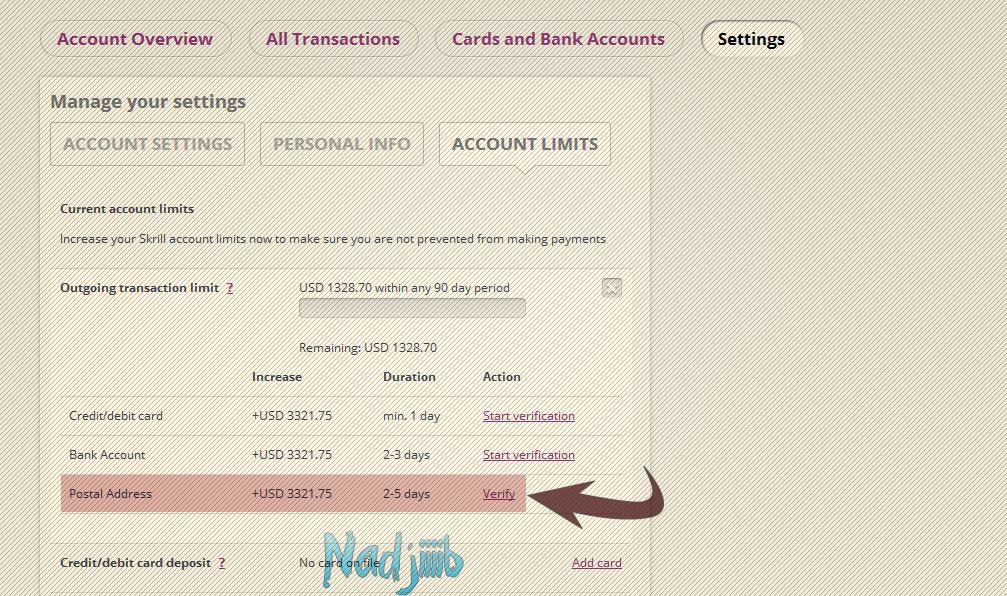Click the Bank Account row label
The width and height of the screenshot is (1007, 596).
(107, 455)
